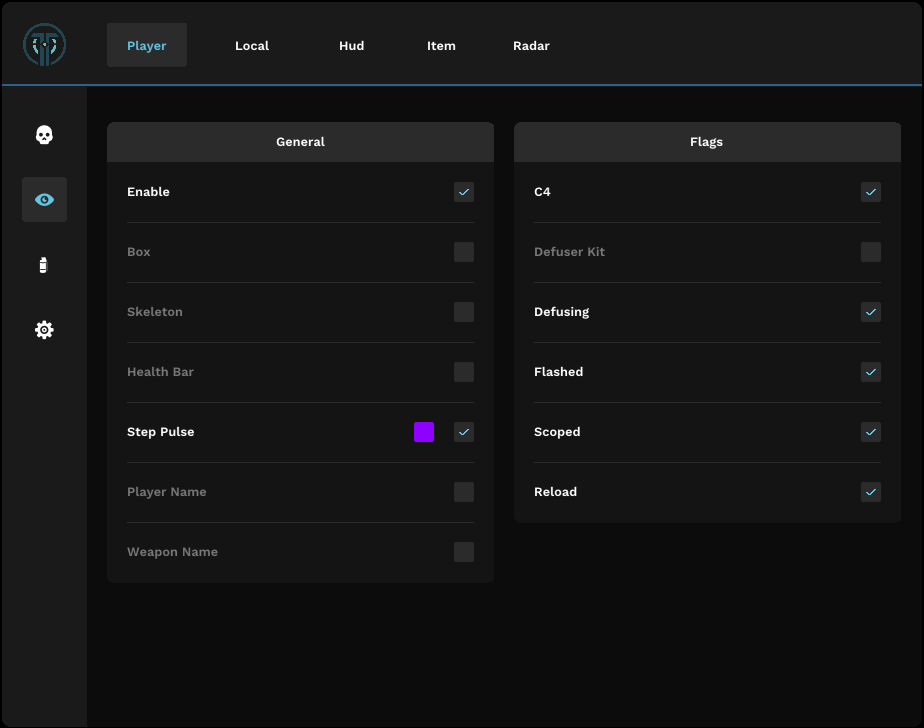The width and height of the screenshot is (924, 728).
Task: Click the app logo in the top-left corner
Action: (42, 44)
